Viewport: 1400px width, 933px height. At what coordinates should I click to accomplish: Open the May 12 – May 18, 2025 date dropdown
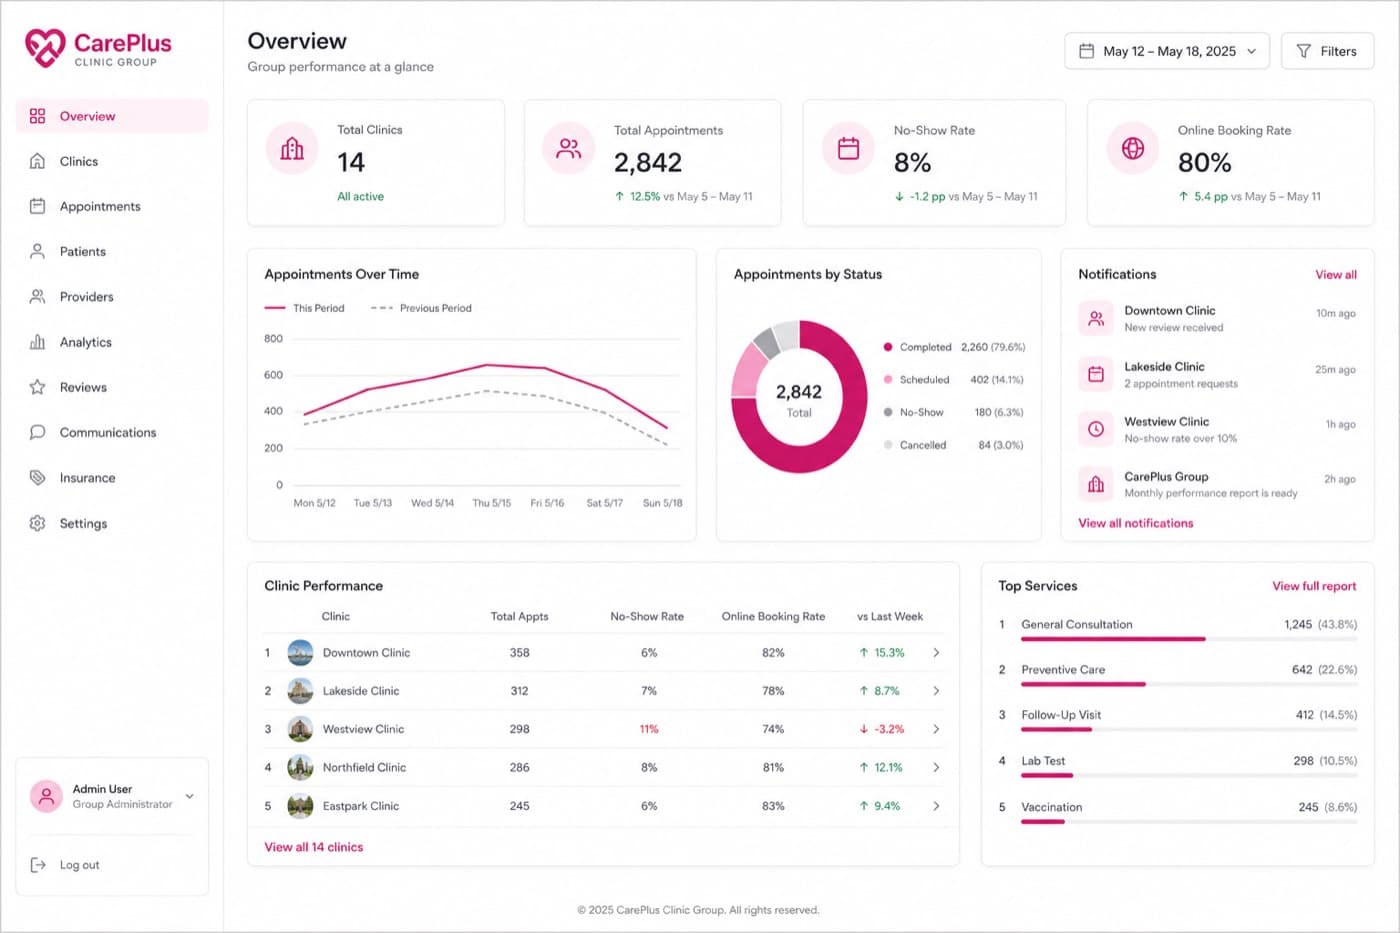click(x=1167, y=51)
